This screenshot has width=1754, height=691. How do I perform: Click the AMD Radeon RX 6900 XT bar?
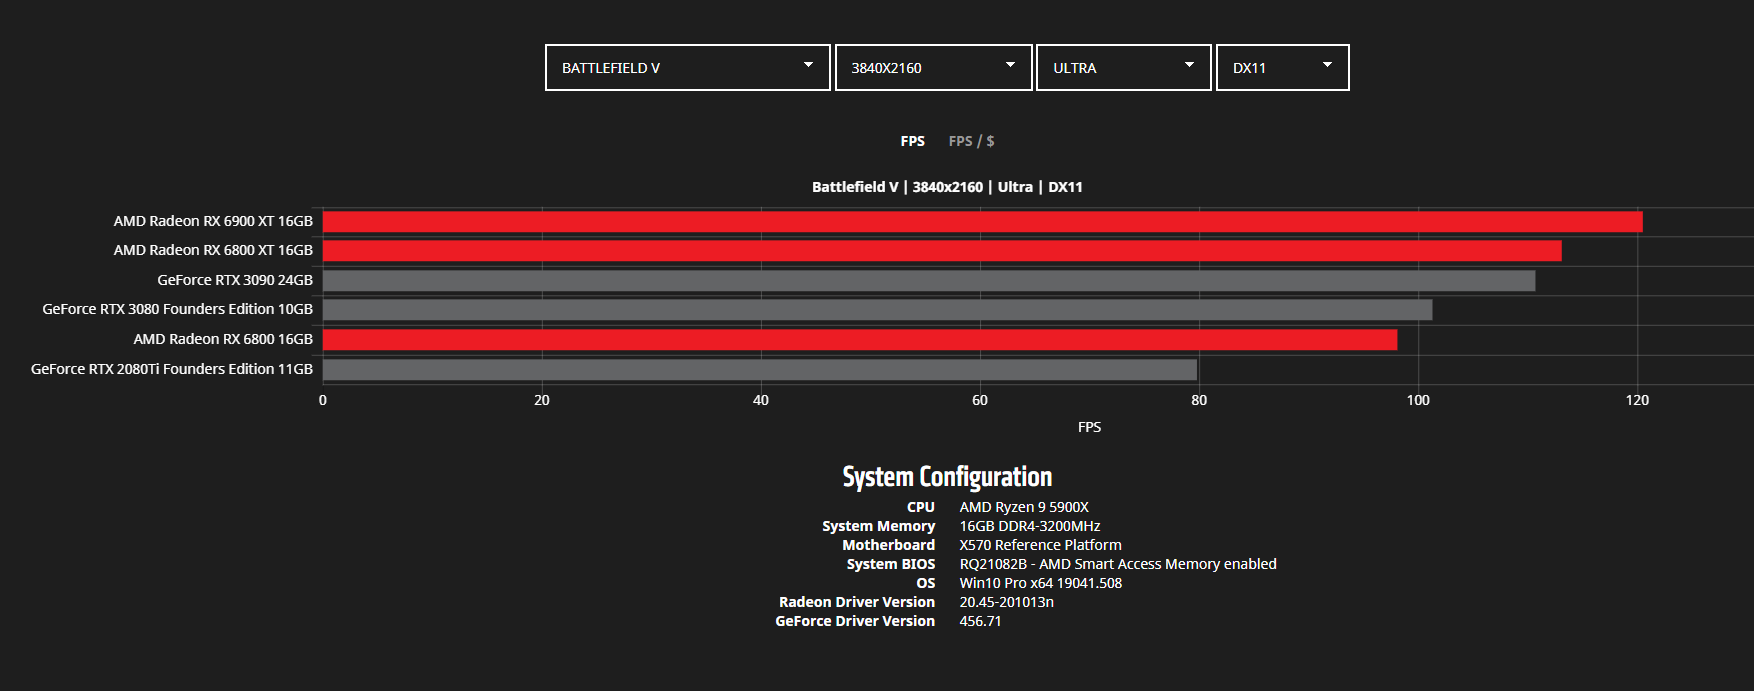point(983,221)
